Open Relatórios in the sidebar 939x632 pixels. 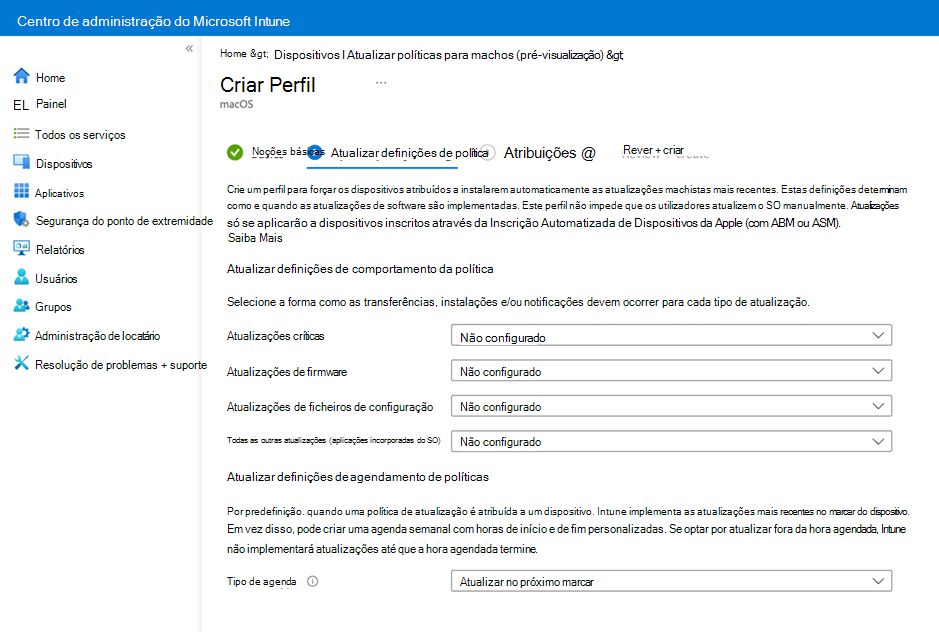pyautogui.click(x=60, y=250)
